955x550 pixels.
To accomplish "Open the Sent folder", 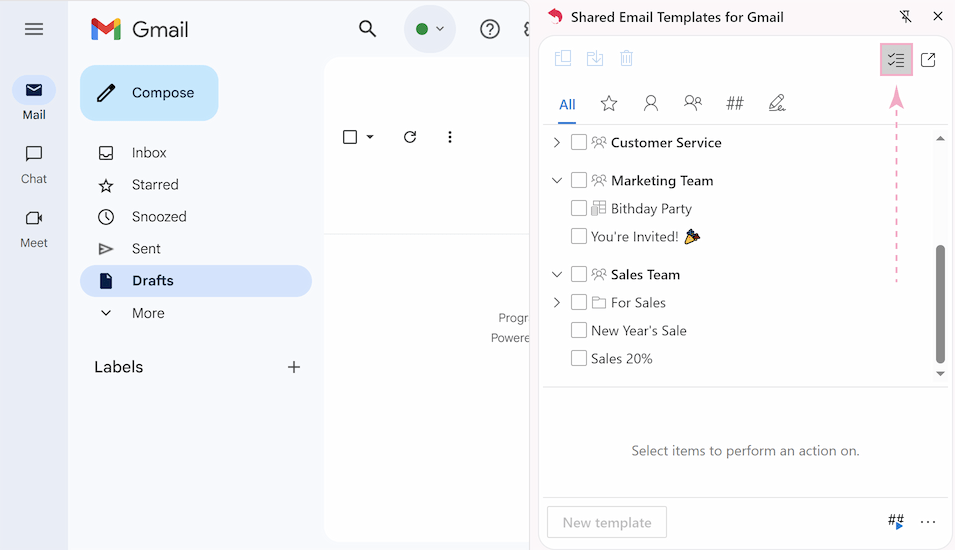I will (x=146, y=249).
